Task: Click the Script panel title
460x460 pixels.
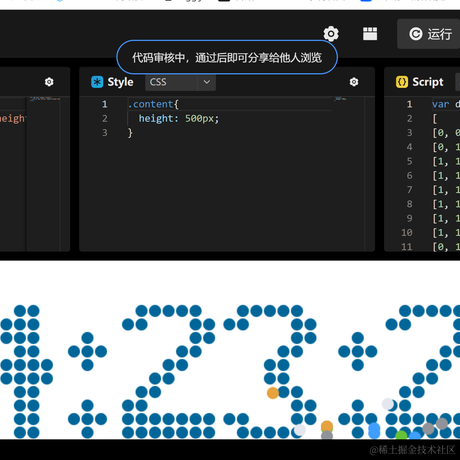Action: (x=428, y=82)
